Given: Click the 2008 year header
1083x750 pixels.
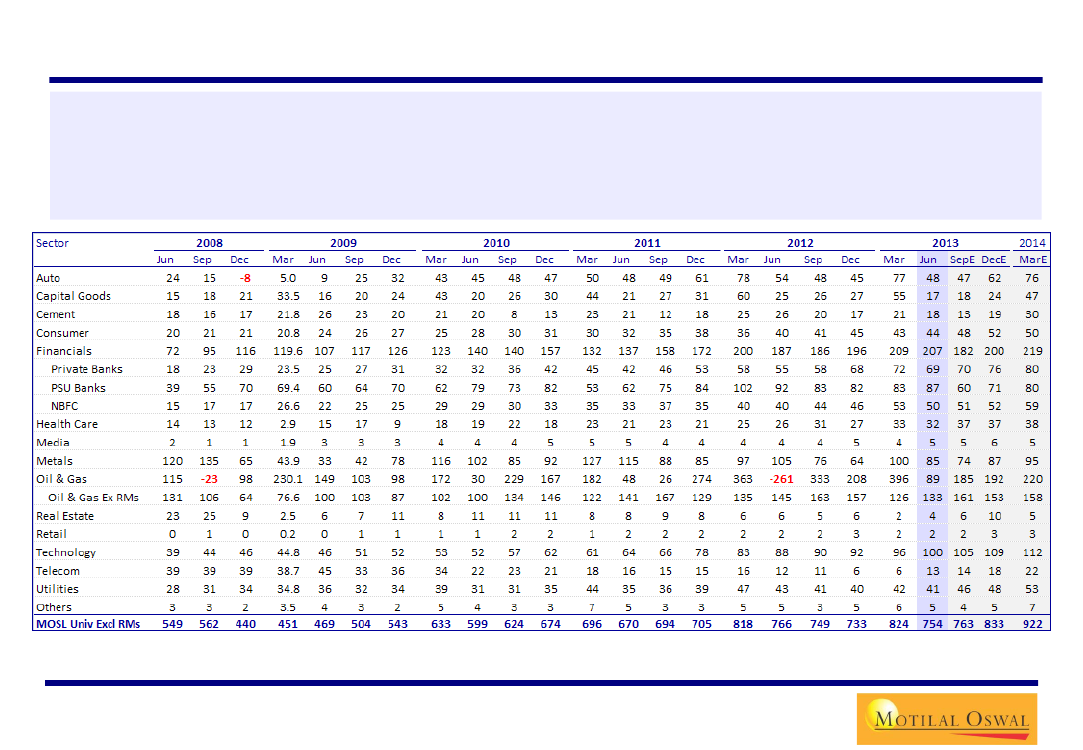Looking at the screenshot, I should pyautogui.click(x=210, y=243).
